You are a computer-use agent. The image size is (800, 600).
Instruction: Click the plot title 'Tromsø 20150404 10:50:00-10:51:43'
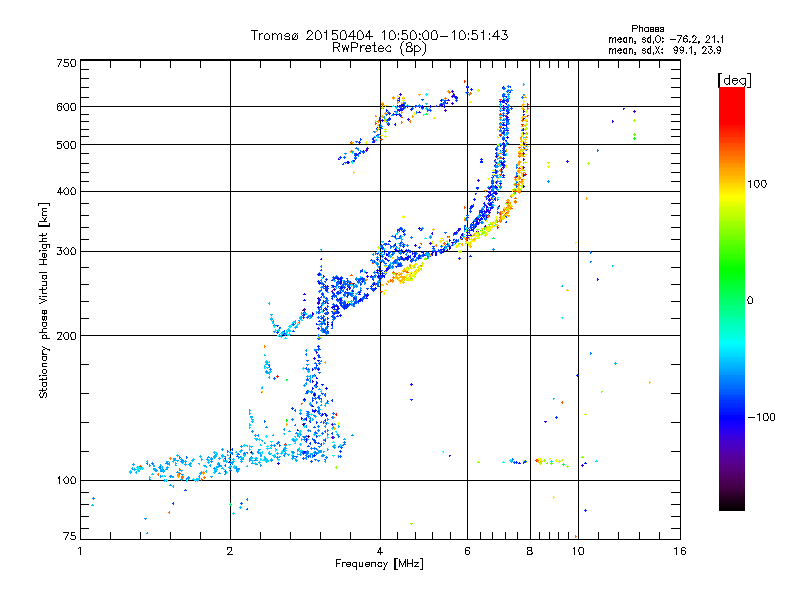pyautogui.click(x=379, y=35)
